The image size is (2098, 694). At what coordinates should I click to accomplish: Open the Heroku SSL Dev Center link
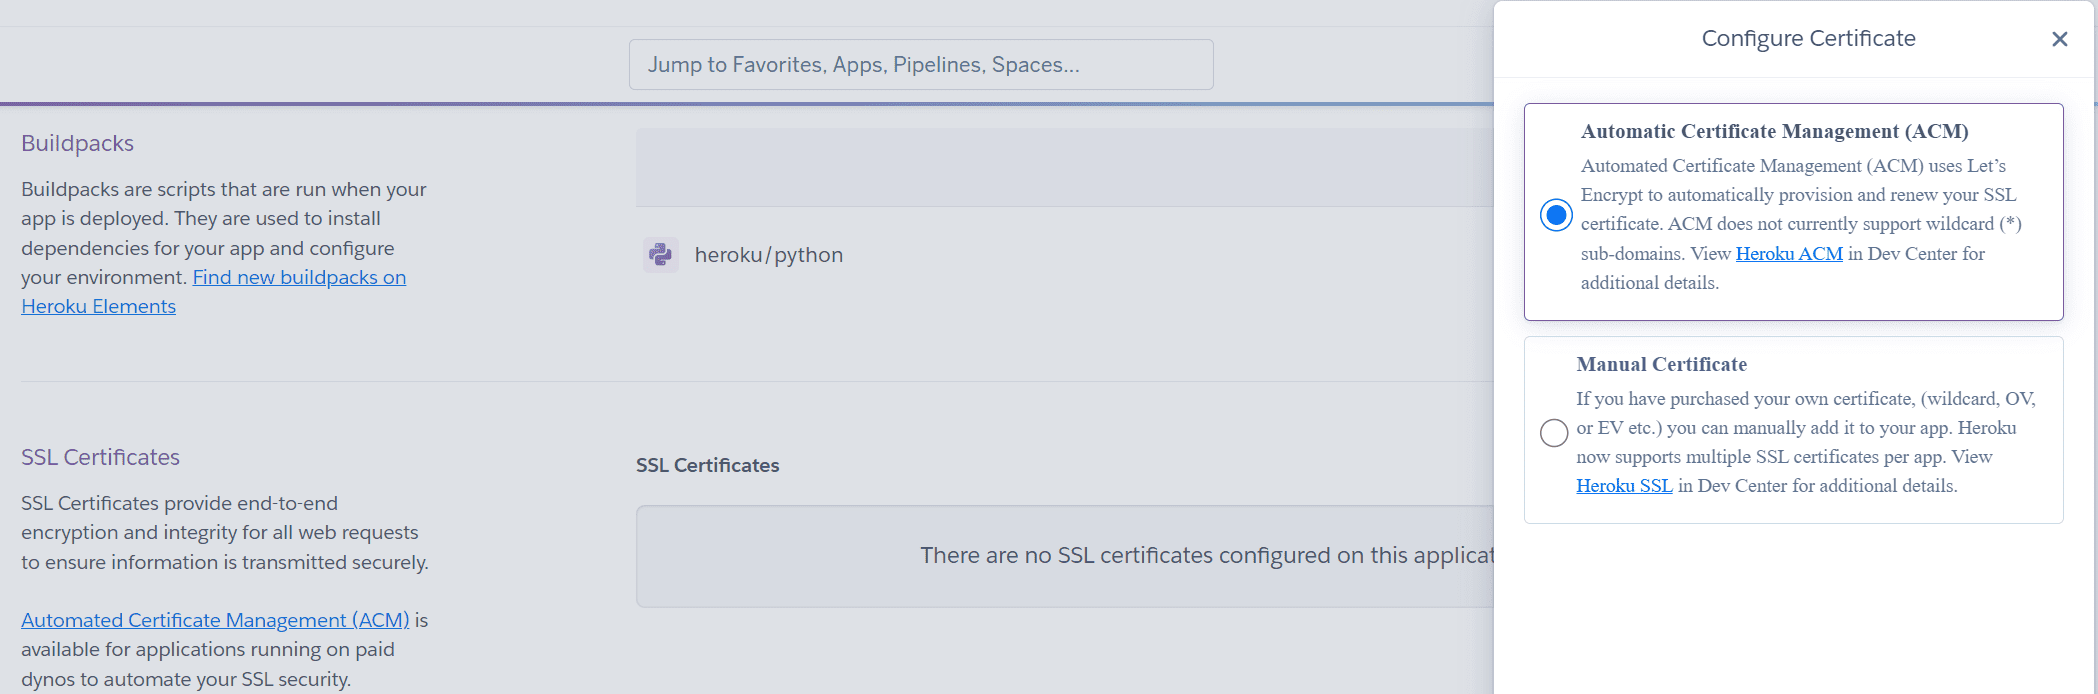(x=1624, y=485)
